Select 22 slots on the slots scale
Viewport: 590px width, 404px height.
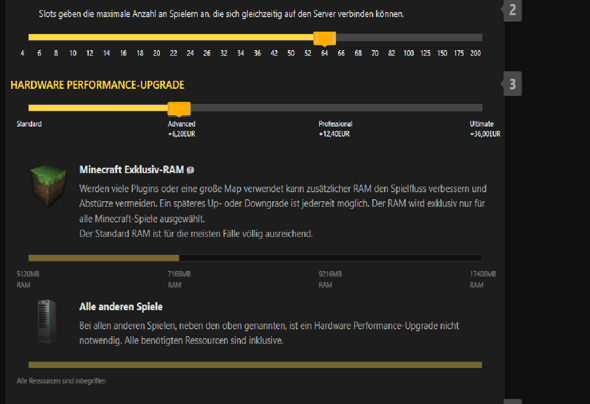173,53
